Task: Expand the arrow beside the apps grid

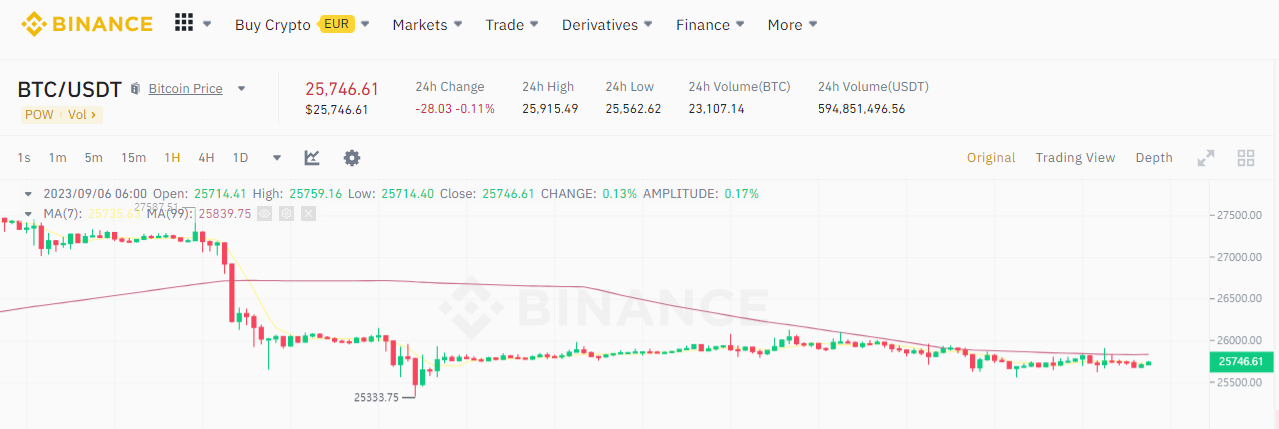Action: click(x=207, y=24)
